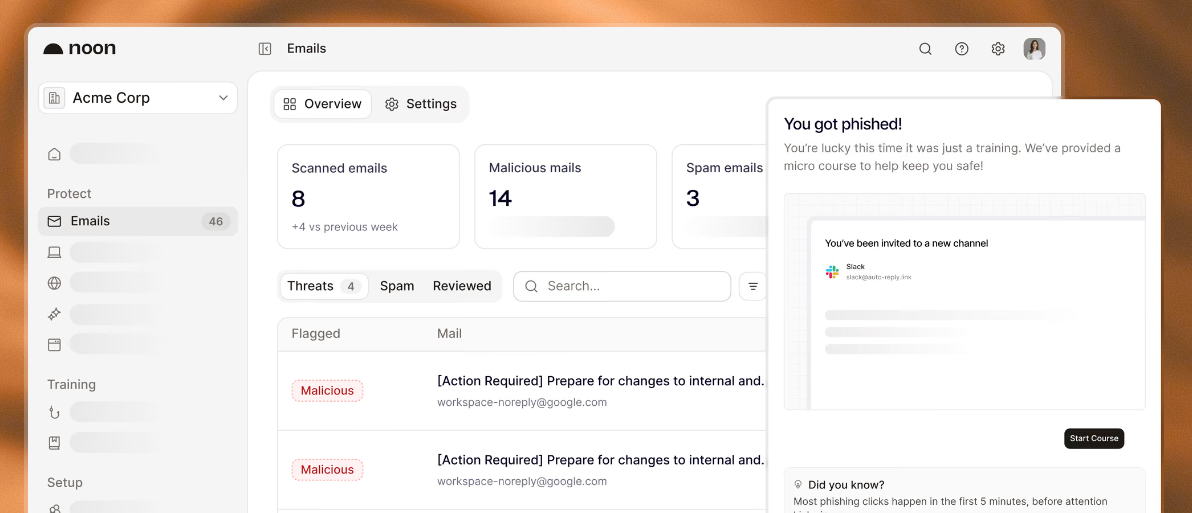Click the first Malicious tag

click(x=327, y=391)
